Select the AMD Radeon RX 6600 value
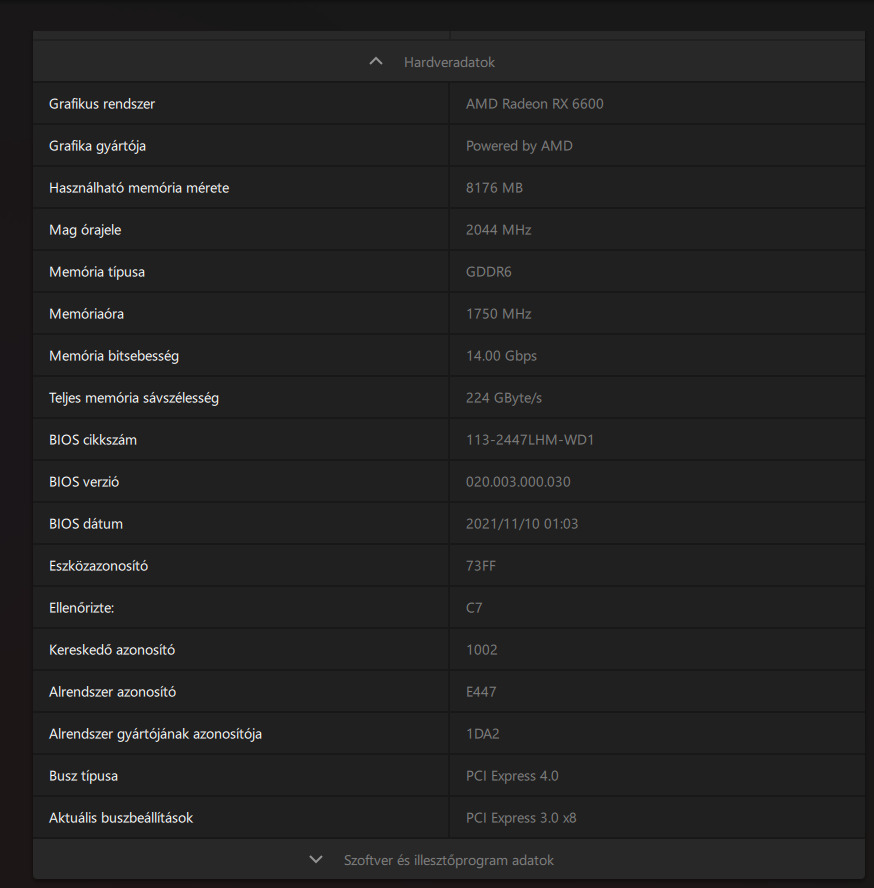874x888 pixels. pos(534,104)
